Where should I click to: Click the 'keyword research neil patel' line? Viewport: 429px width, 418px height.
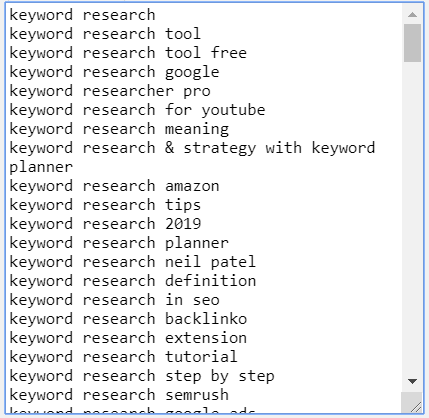pyautogui.click(x=133, y=262)
